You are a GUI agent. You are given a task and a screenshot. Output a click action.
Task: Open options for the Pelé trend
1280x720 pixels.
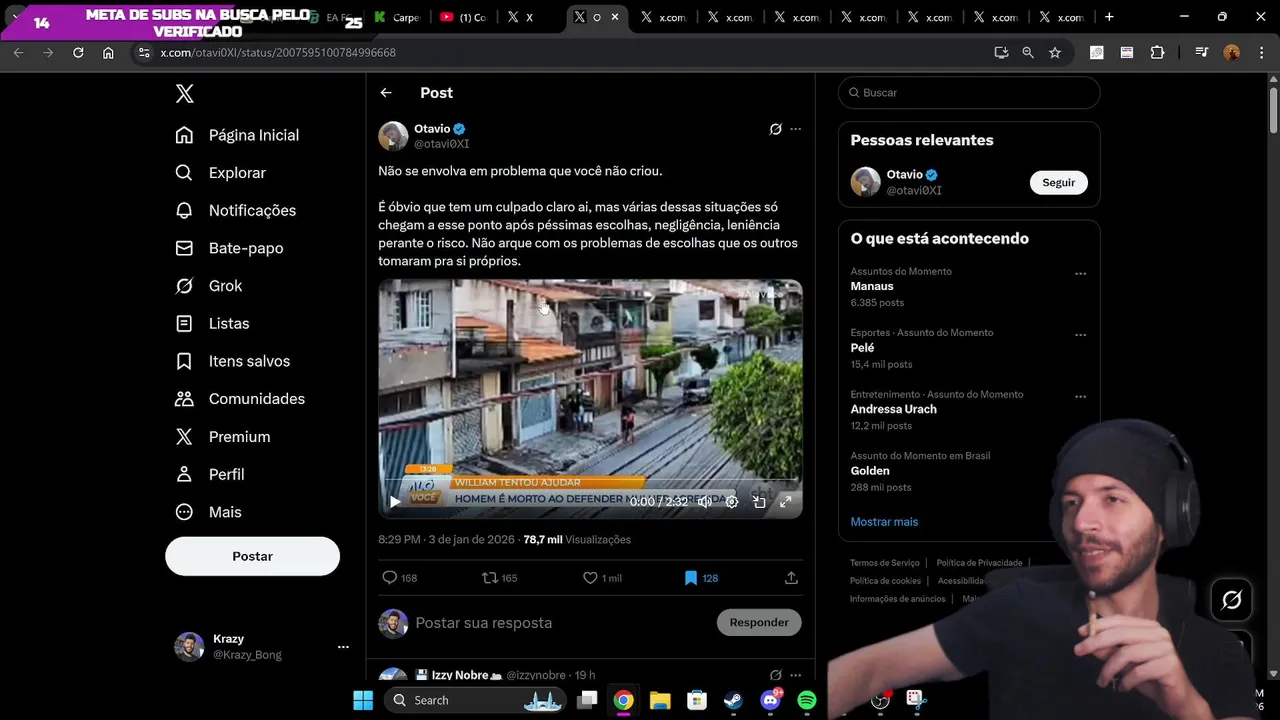click(x=1080, y=335)
